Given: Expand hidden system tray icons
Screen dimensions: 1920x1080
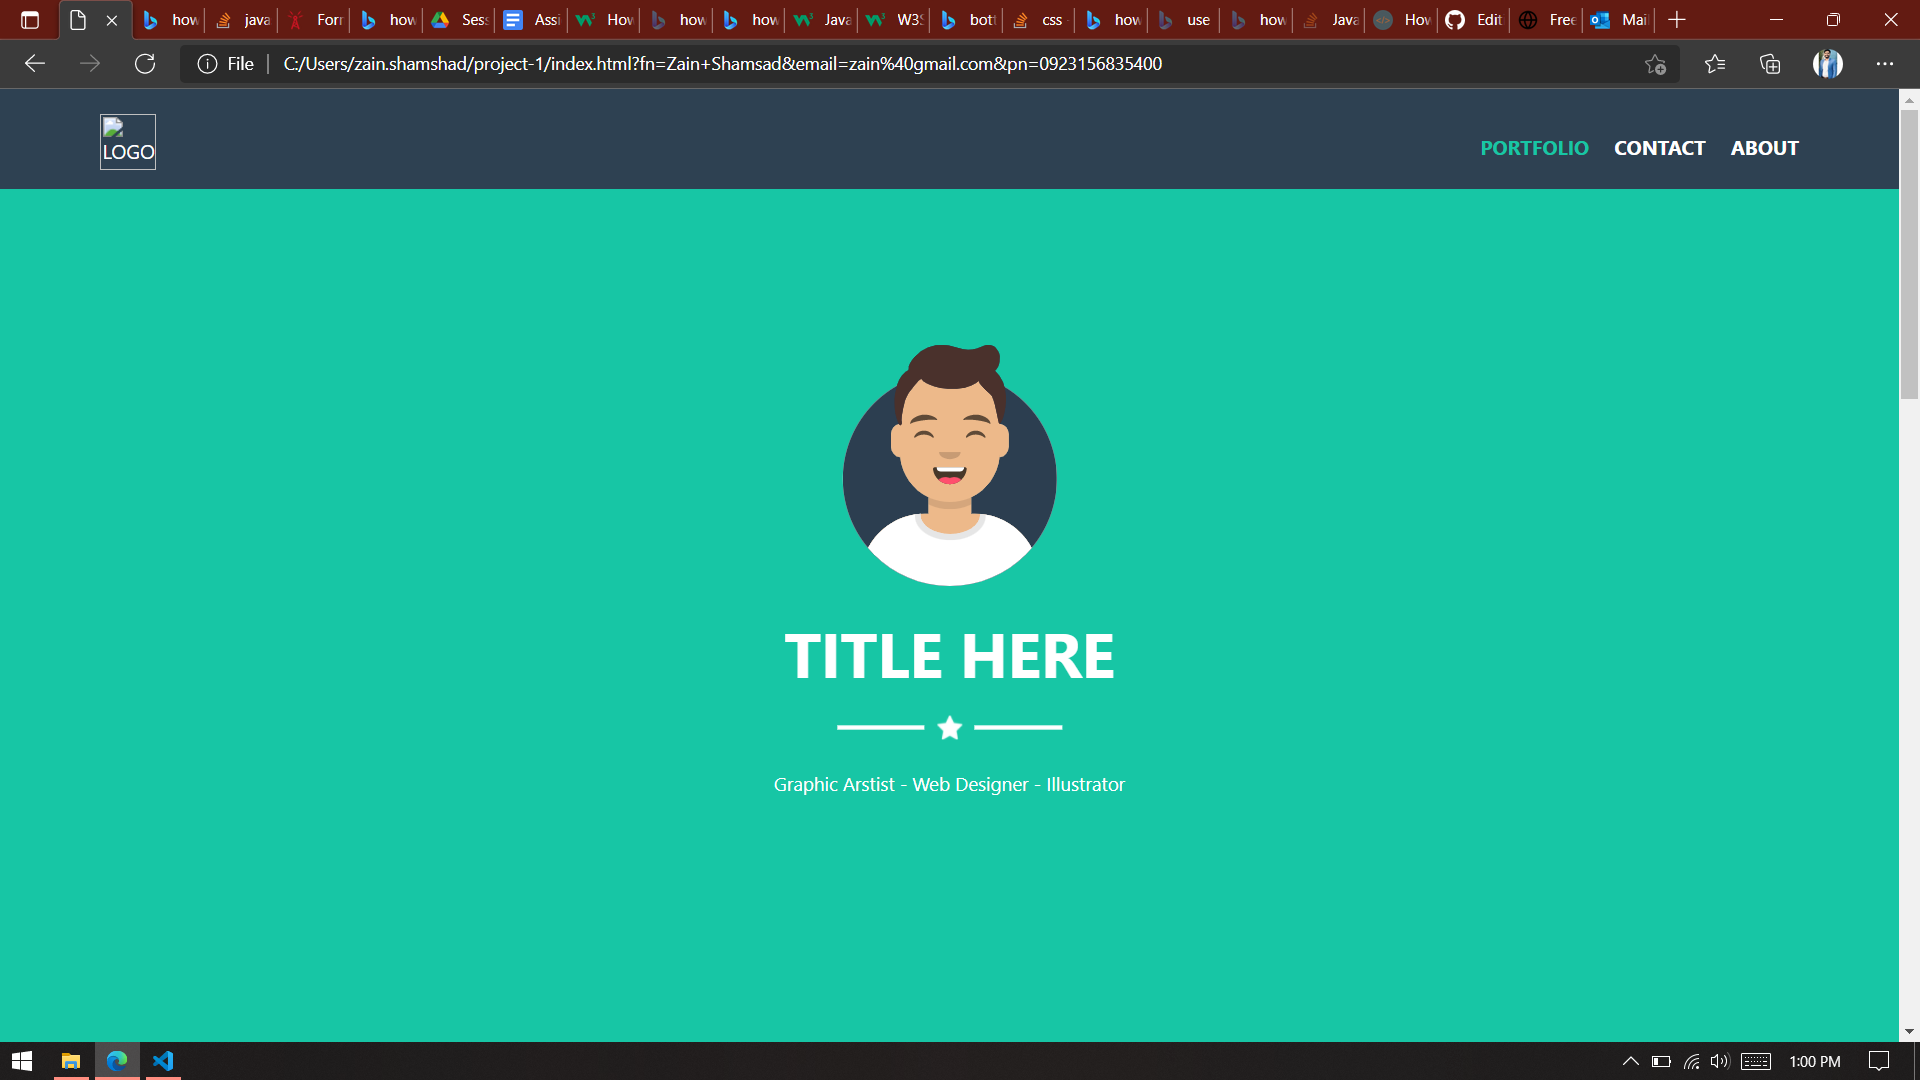Looking at the screenshot, I should tap(1631, 1061).
